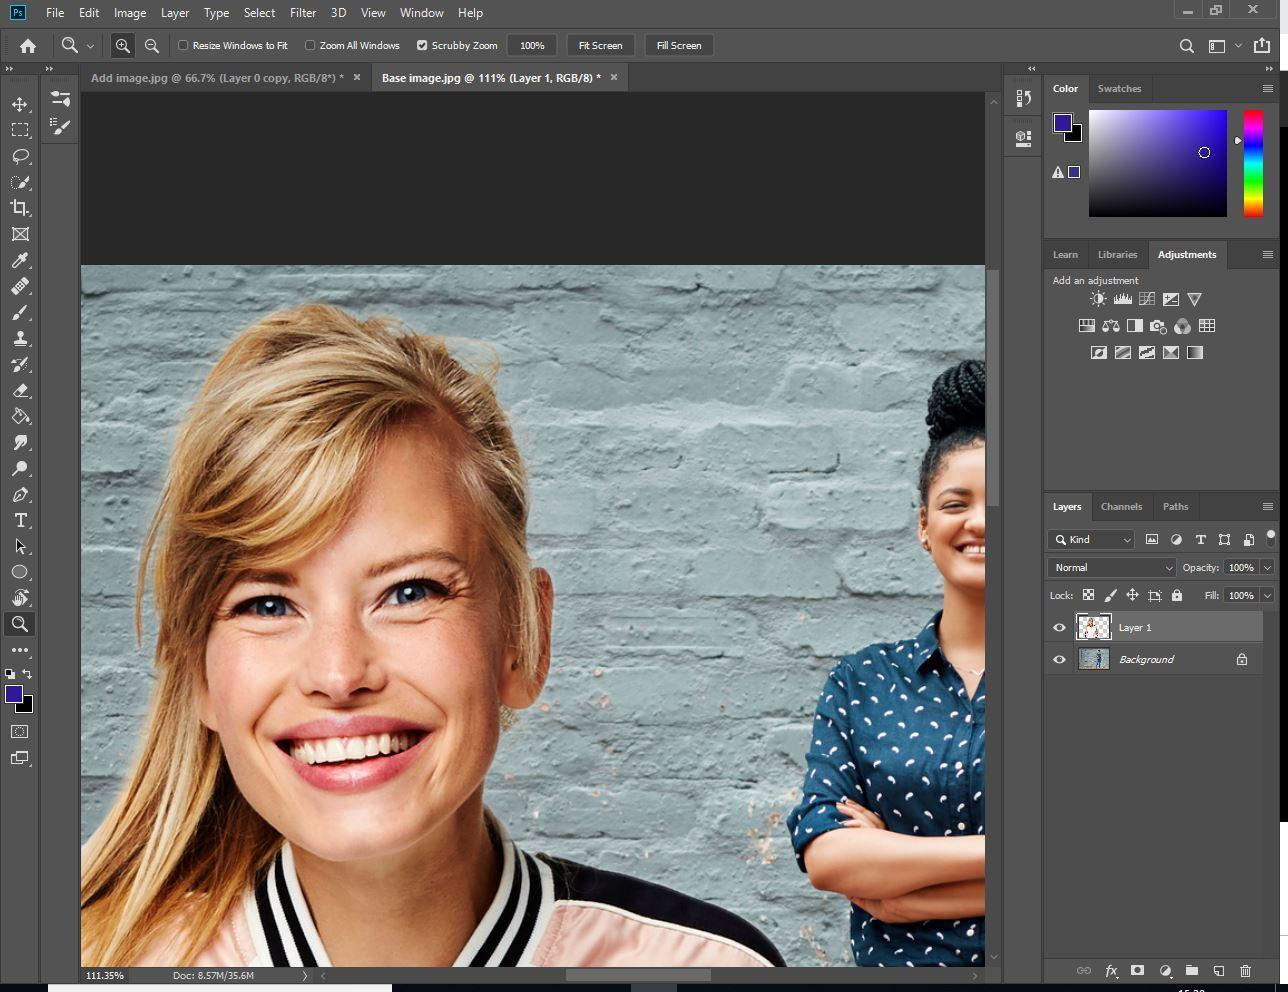Toggle lock position for the layer
1288x992 pixels.
[x=1132, y=595]
